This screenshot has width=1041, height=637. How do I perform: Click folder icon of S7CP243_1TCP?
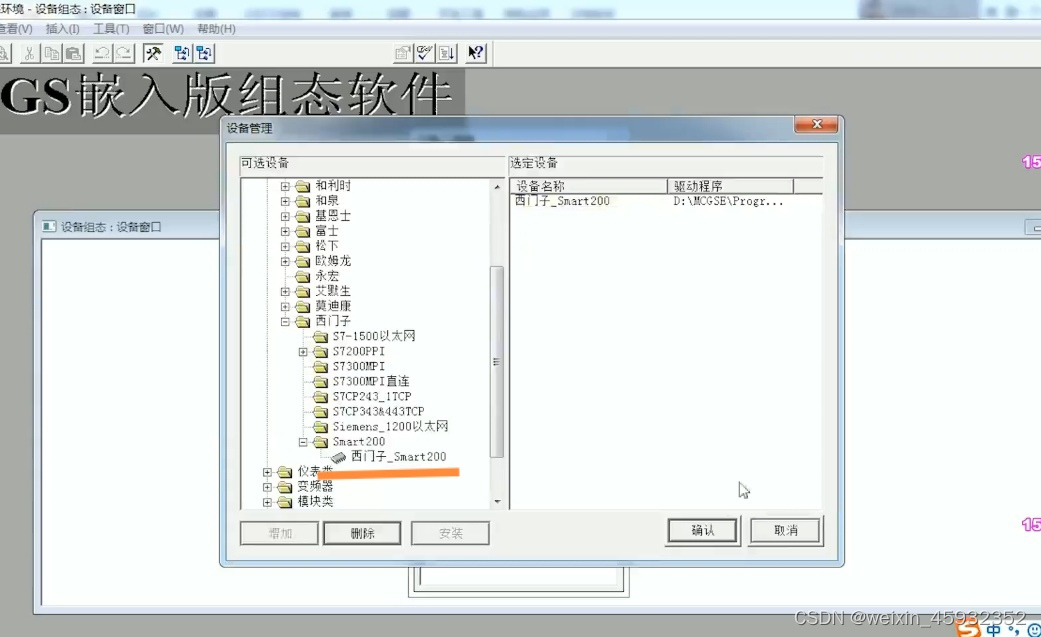[321, 397]
